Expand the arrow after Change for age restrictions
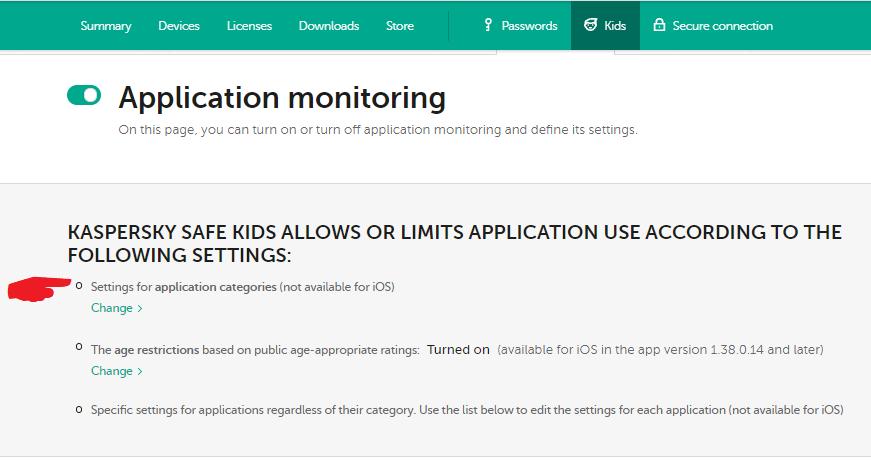The image size is (871, 461). [x=140, y=372]
